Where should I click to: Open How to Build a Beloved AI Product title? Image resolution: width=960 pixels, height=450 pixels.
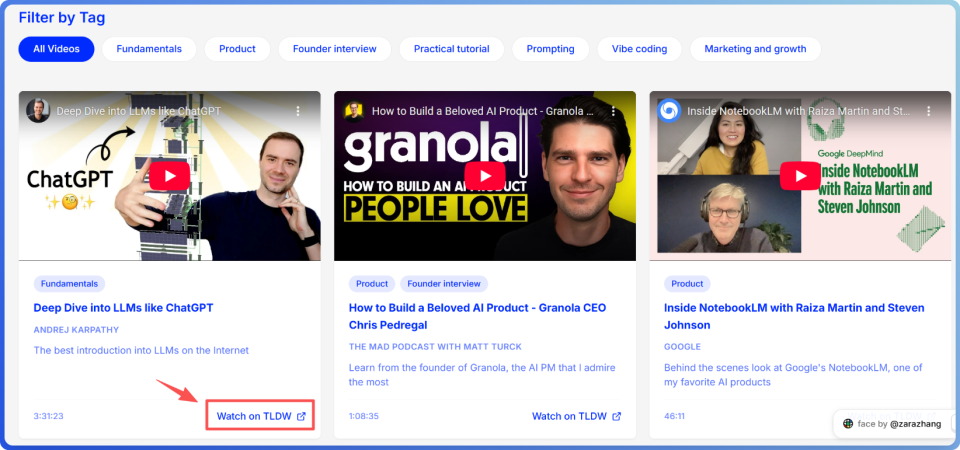[x=477, y=317]
